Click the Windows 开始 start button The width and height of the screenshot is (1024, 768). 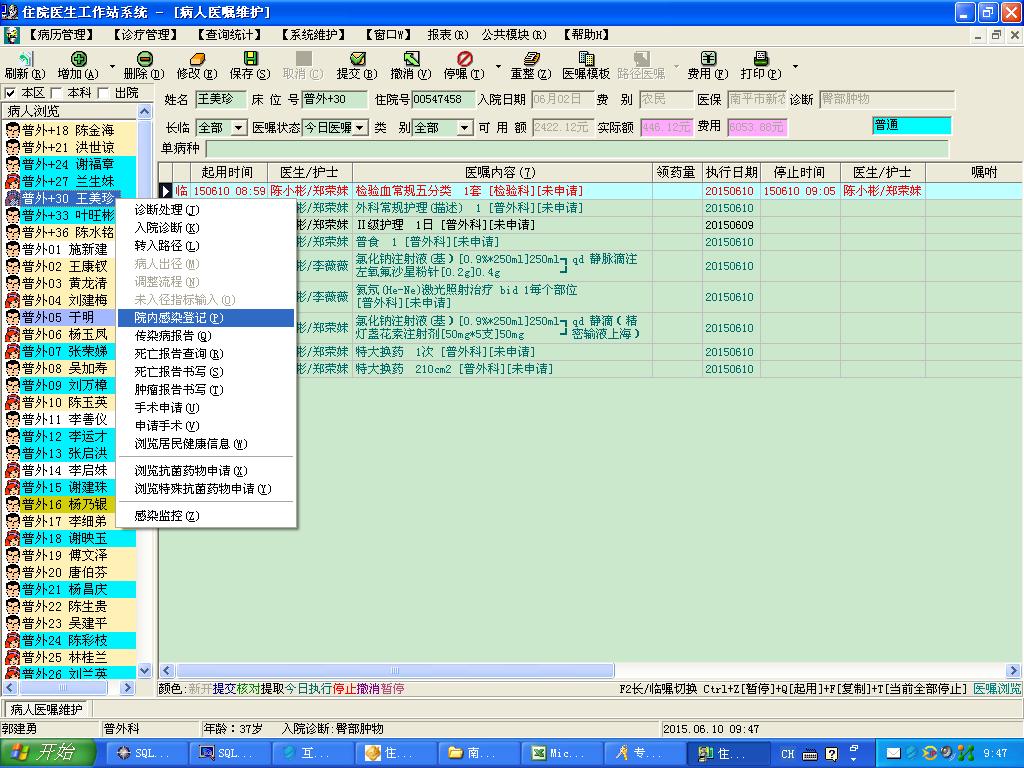coord(48,753)
